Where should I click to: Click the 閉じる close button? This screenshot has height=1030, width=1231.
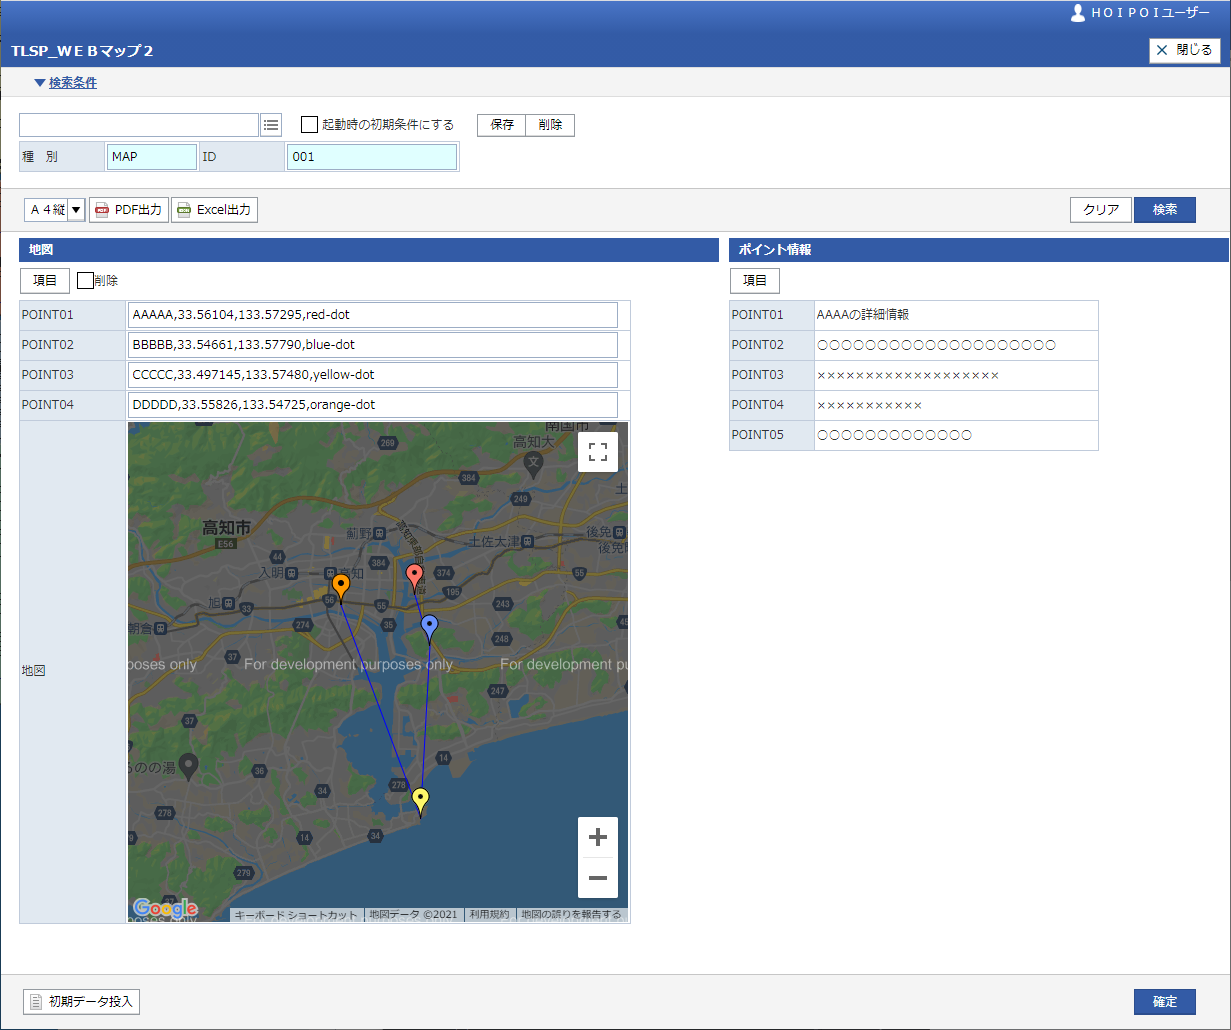pyautogui.click(x=1184, y=50)
